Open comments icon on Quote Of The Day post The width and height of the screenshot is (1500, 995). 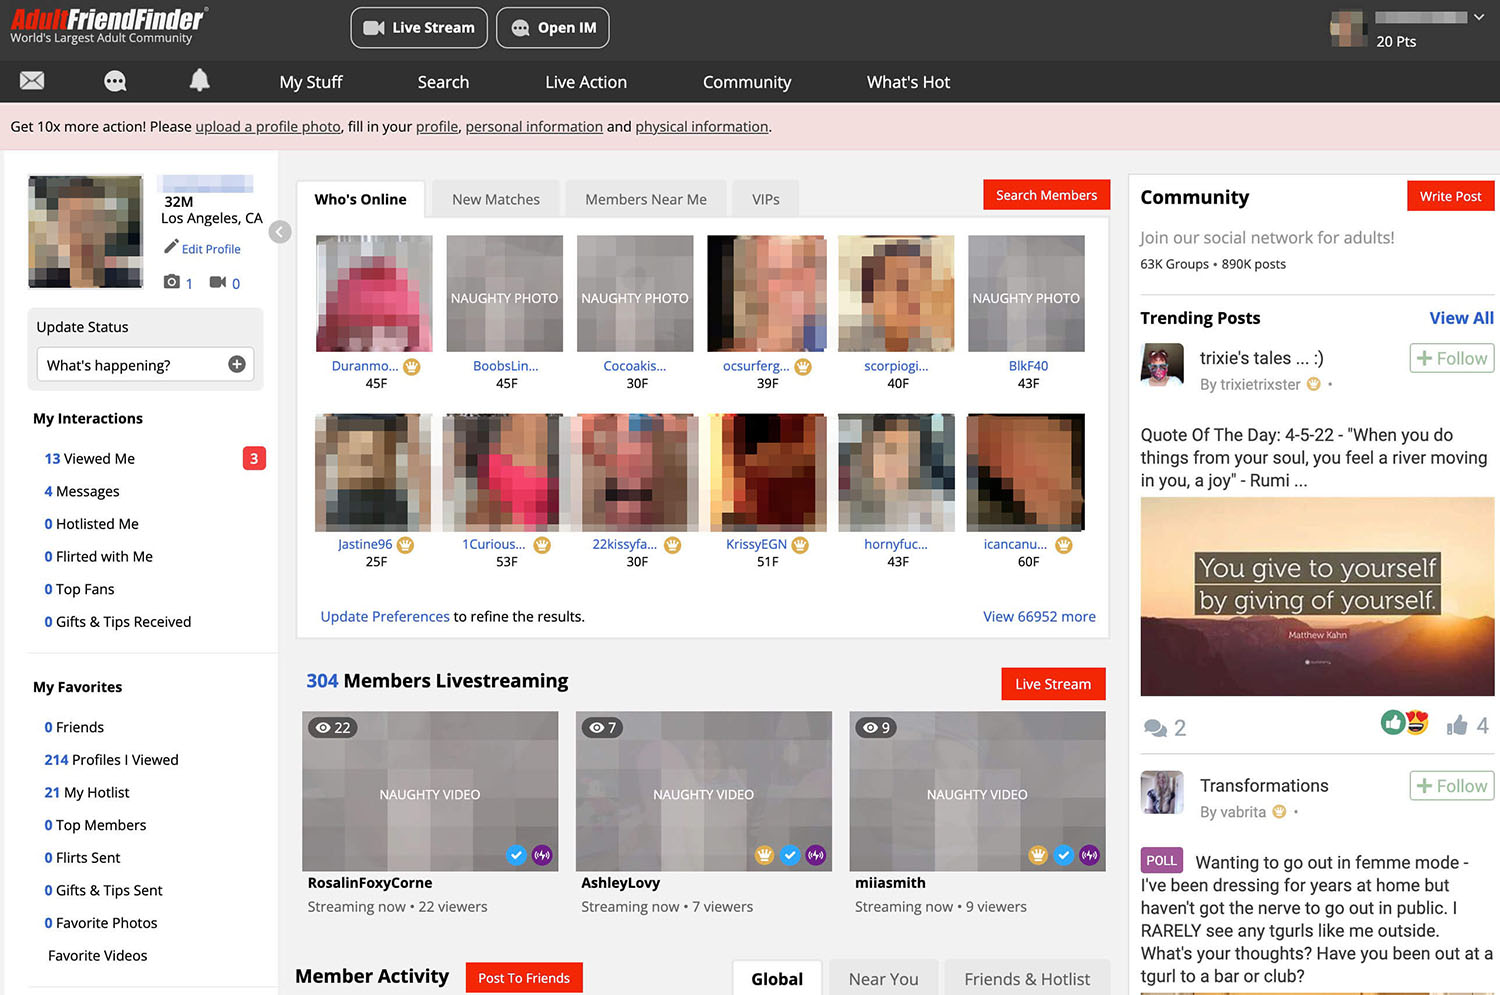(x=1155, y=728)
